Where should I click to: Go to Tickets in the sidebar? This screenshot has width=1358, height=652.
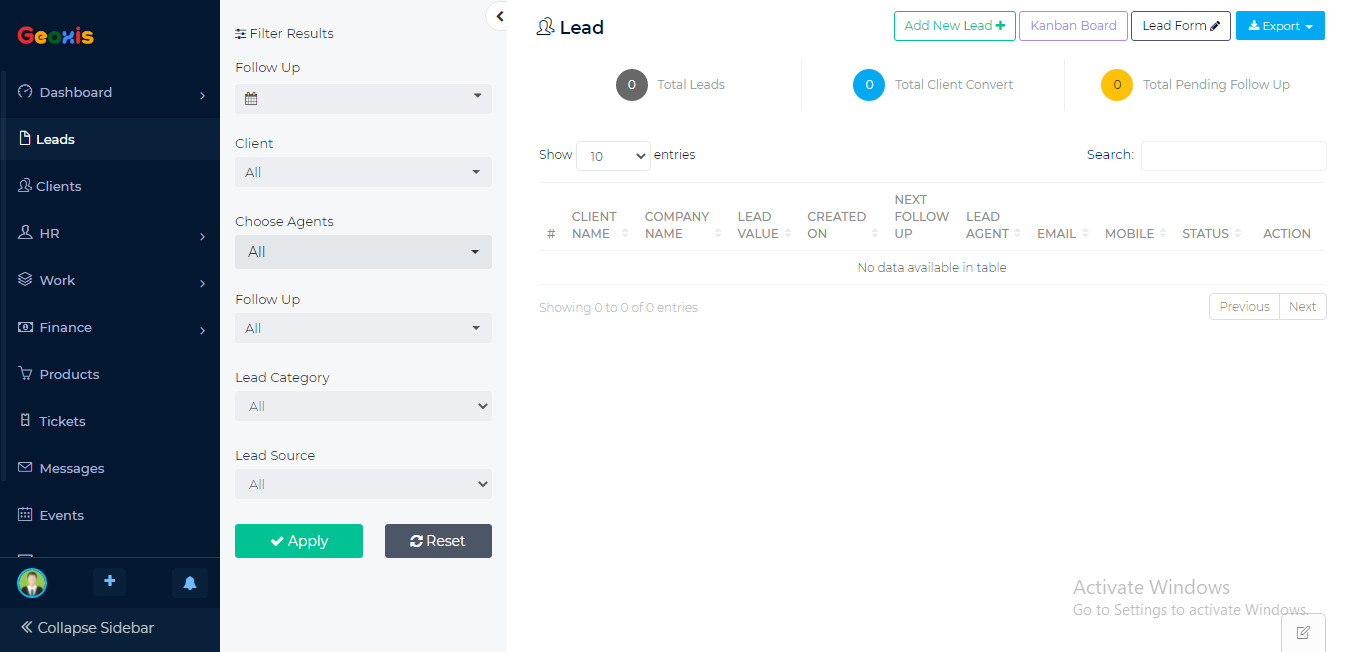pos(62,422)
